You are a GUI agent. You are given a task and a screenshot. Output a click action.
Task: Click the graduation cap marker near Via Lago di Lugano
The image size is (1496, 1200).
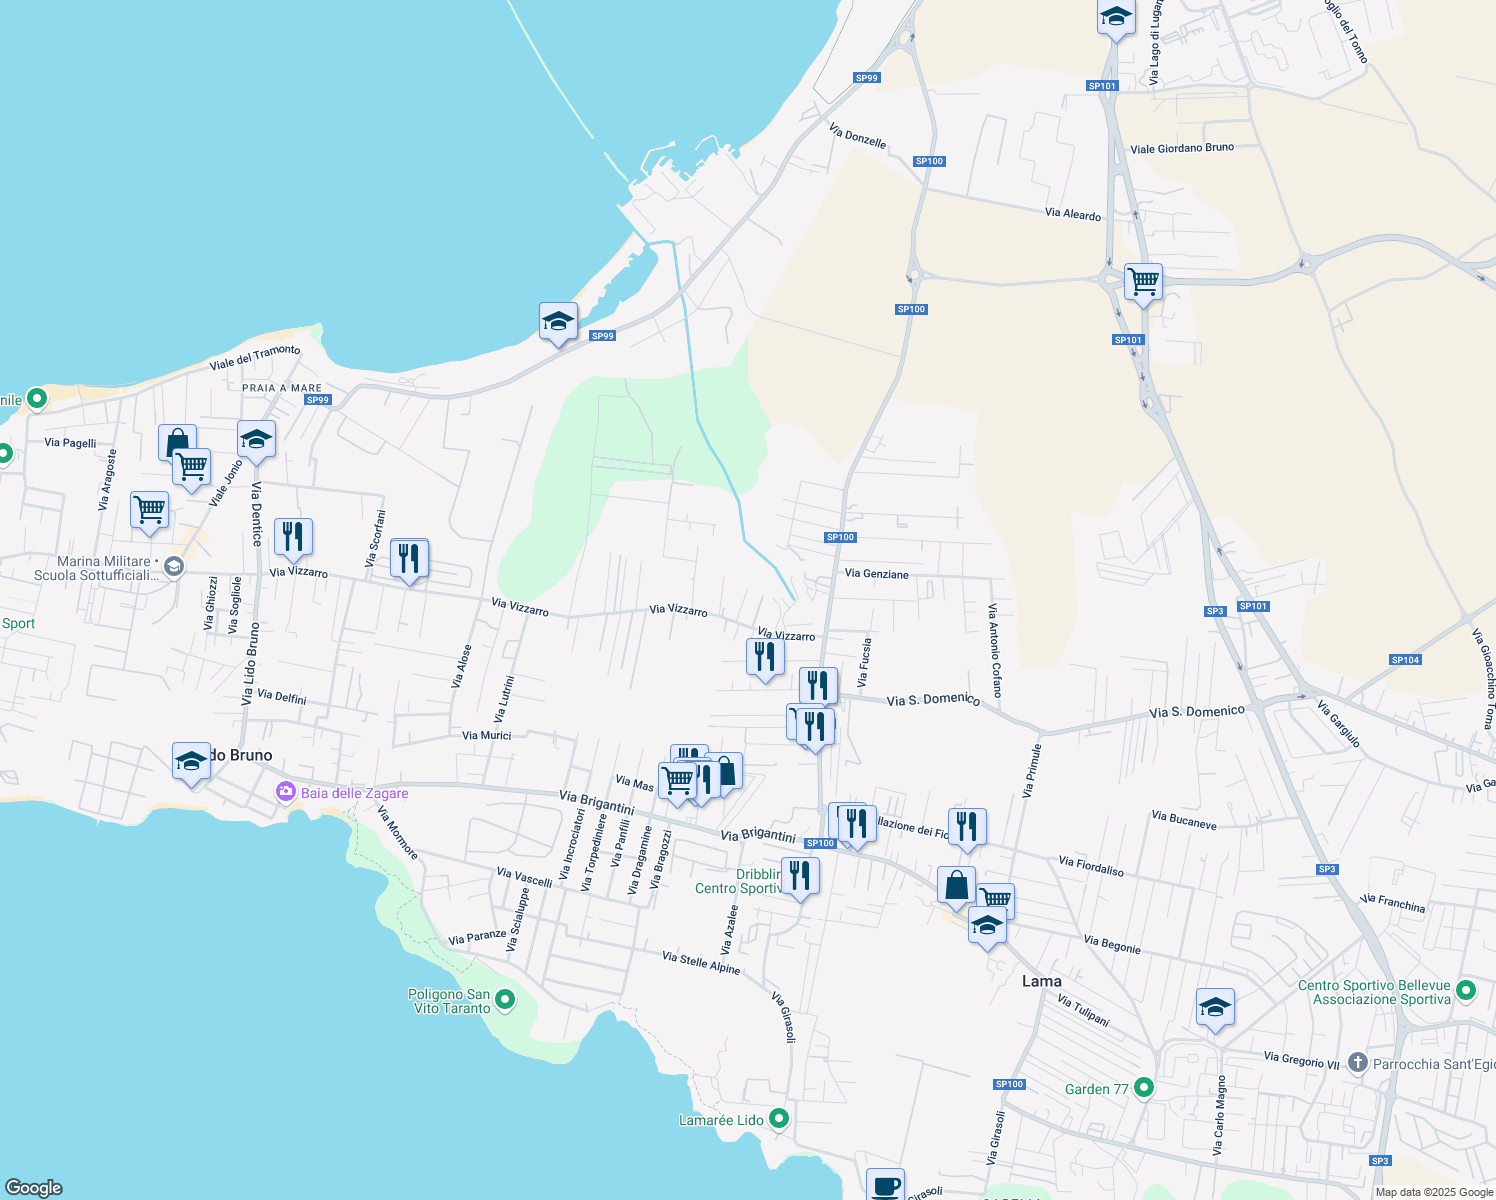click(1116, 17)
